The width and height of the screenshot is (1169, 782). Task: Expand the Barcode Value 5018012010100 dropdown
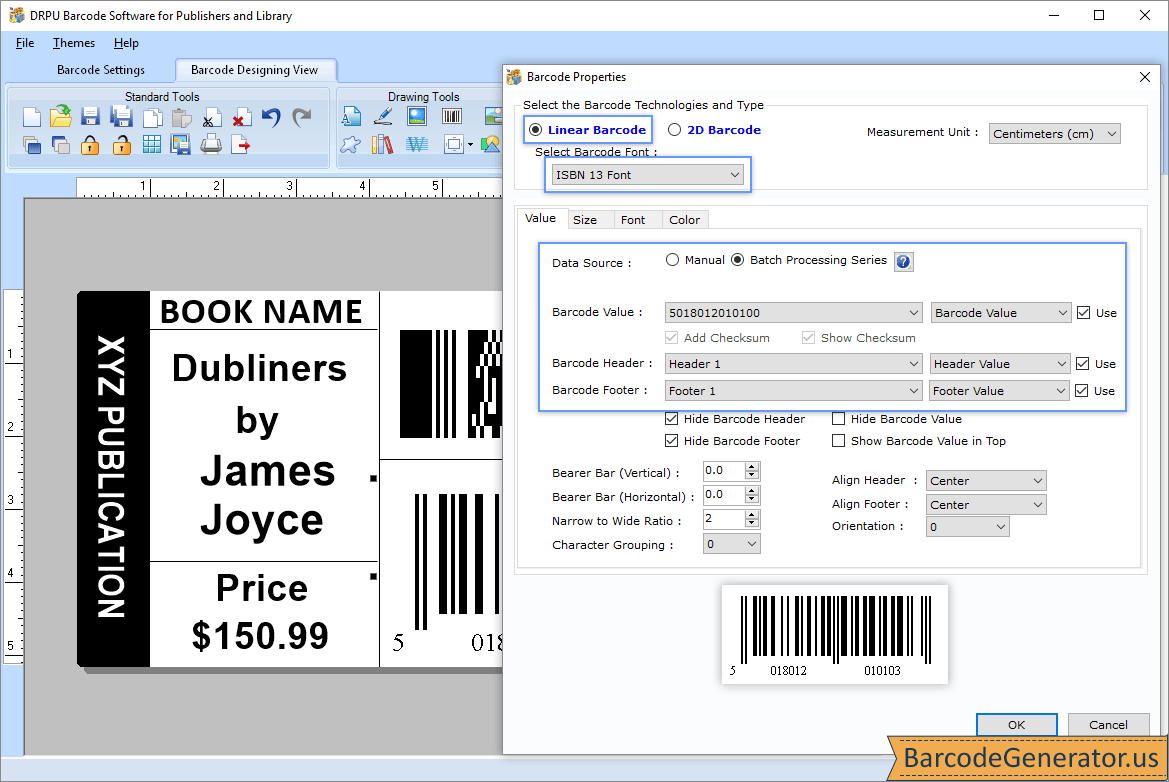pos(793,313)
